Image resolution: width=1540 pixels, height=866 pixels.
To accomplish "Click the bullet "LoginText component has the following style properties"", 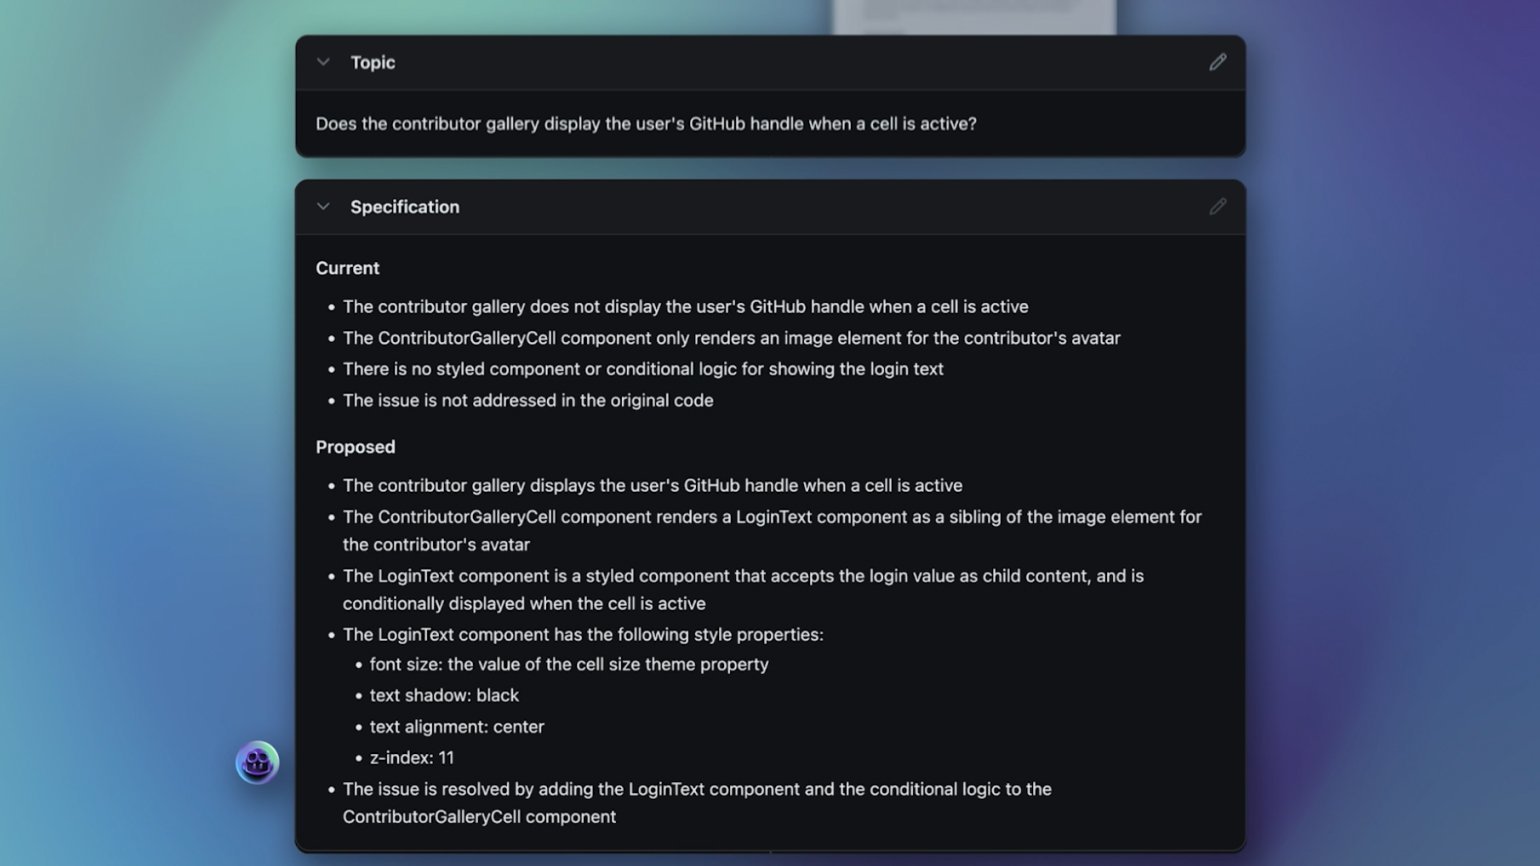I will point(583,635).
